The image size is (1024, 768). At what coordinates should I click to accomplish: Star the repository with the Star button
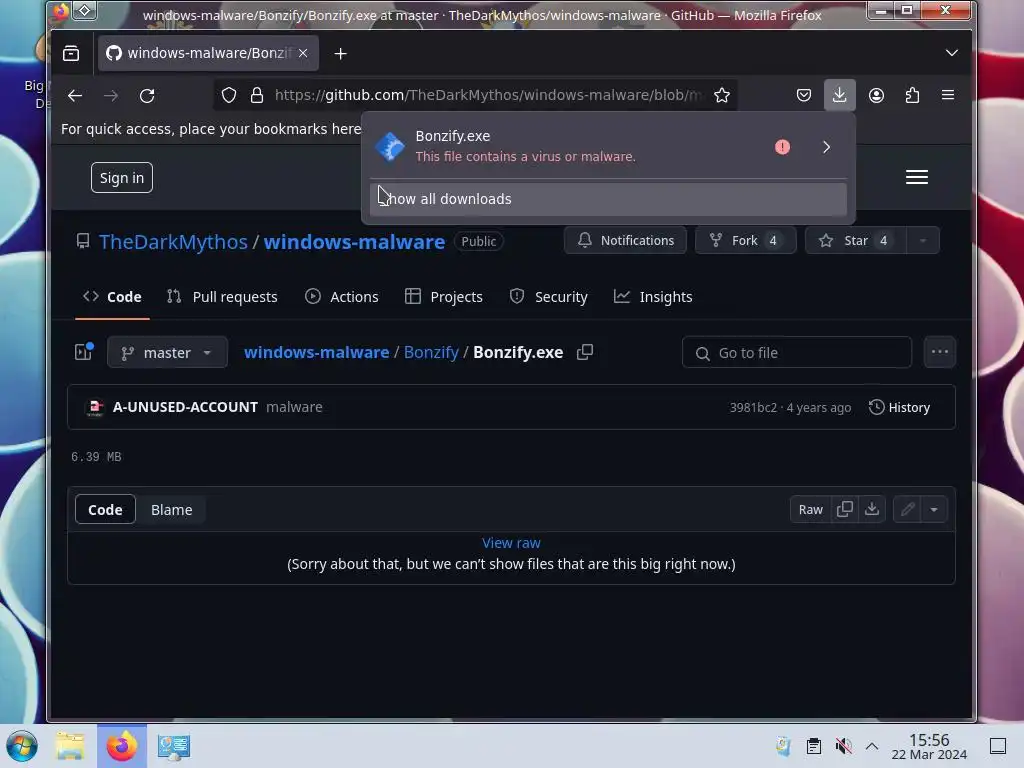(856, 240)
